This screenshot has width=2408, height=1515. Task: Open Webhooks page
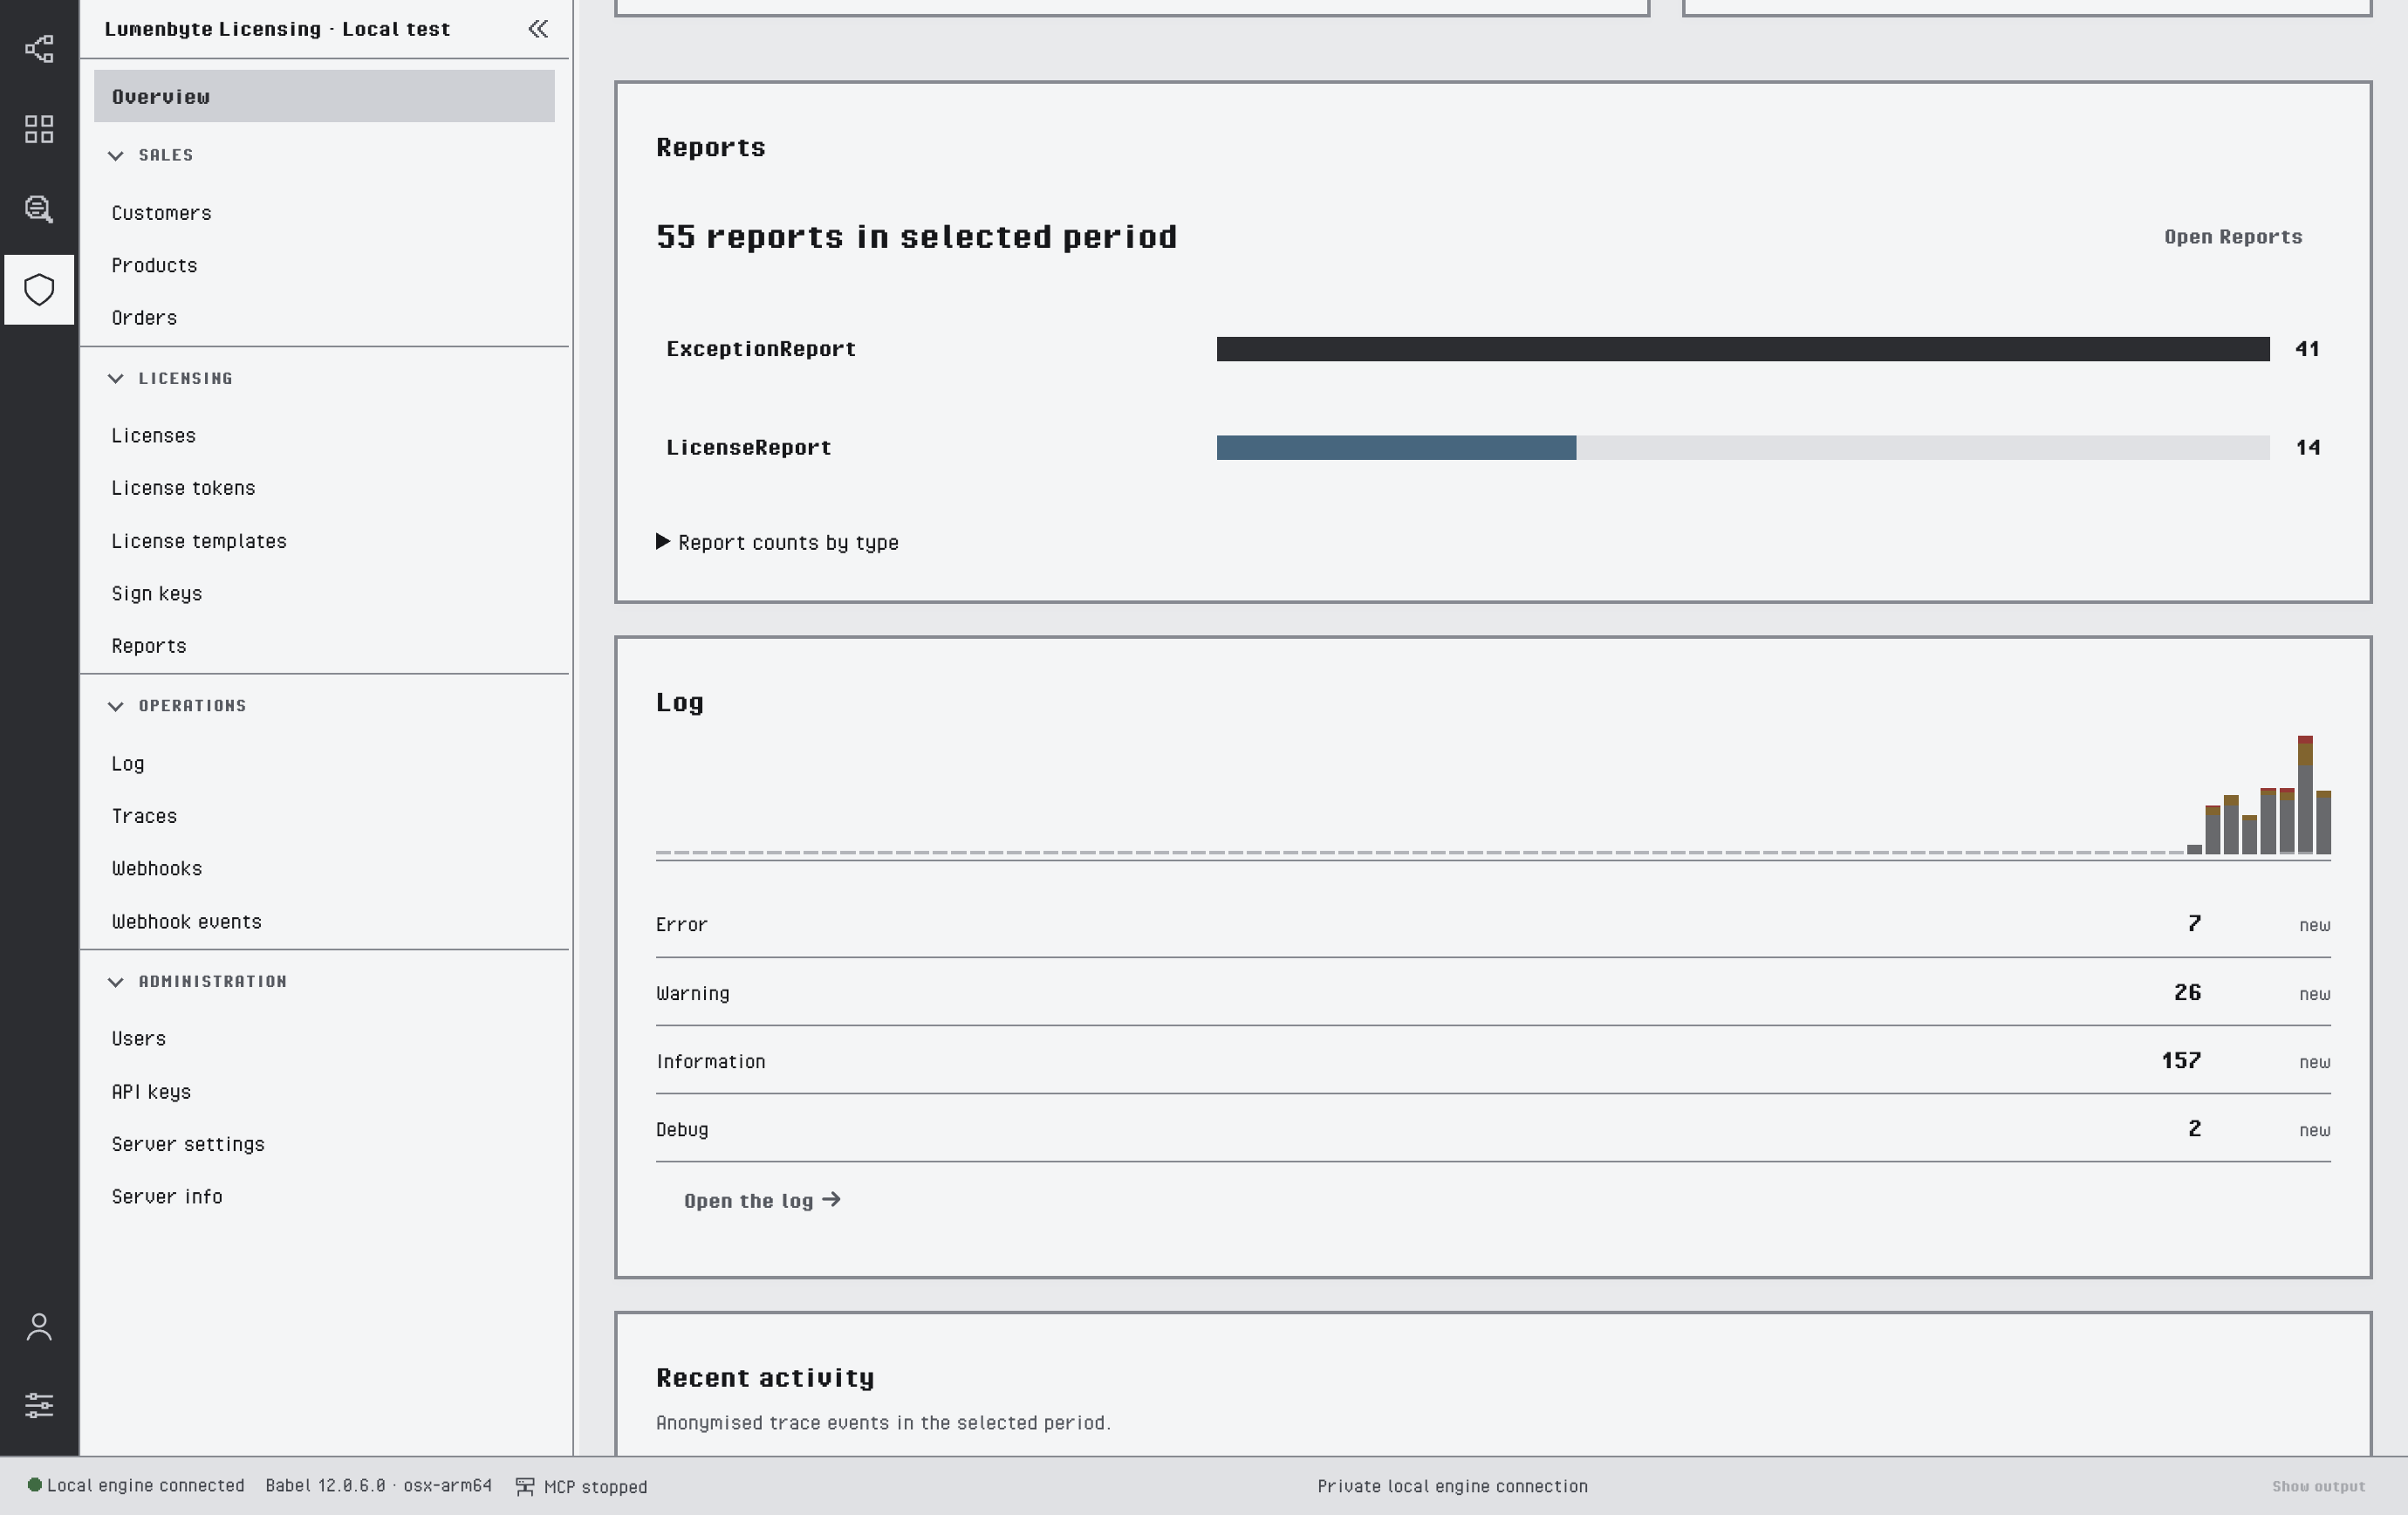tap(157, 869)
